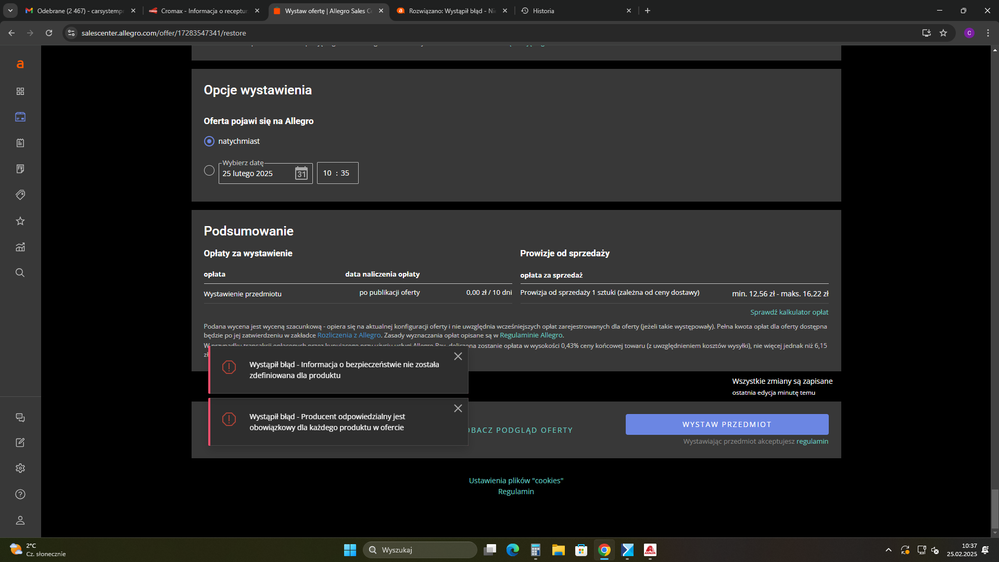This screenshot has height=562, width=999.
Task: Open Chrome three-dot menu
Action: [988, 33]
